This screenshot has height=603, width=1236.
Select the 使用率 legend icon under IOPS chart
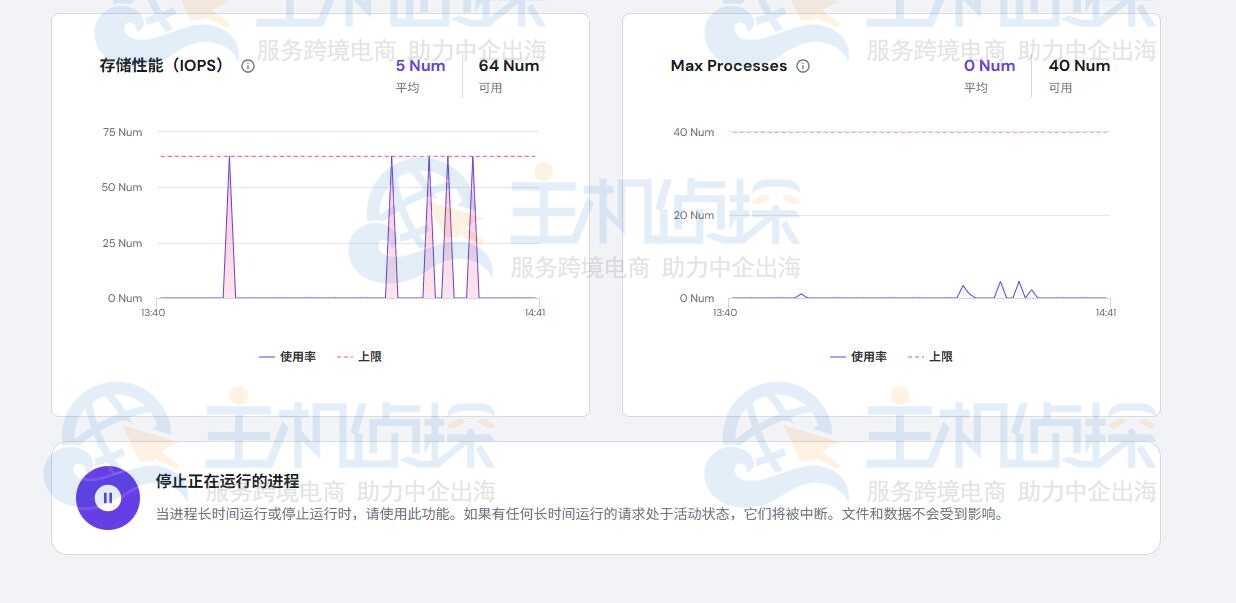(267, 356)
